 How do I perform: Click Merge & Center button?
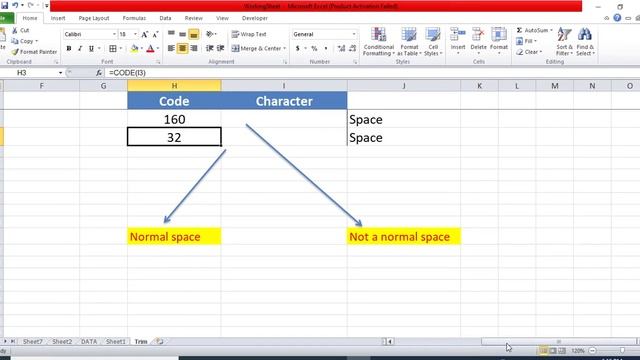point(256,49)
